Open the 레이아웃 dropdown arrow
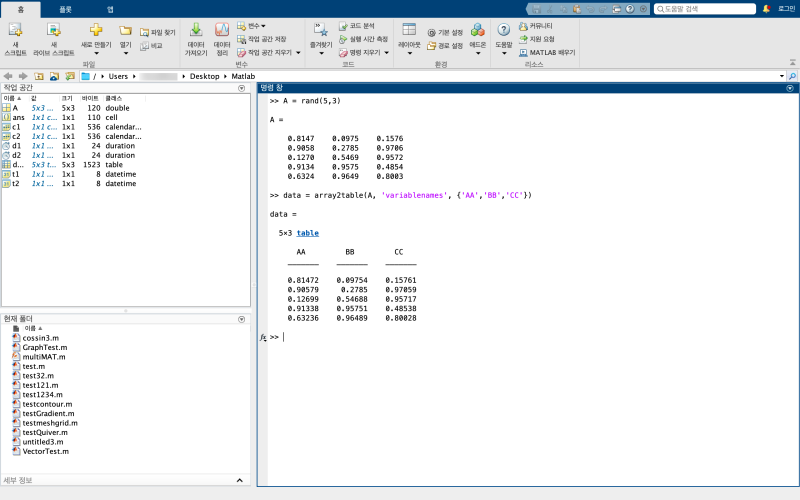 point(409,53)
